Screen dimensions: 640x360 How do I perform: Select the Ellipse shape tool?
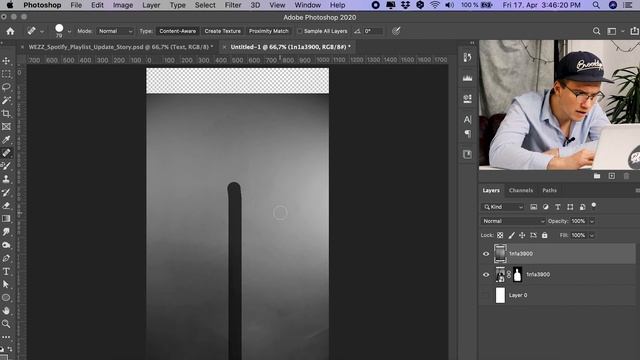[6, 298]
